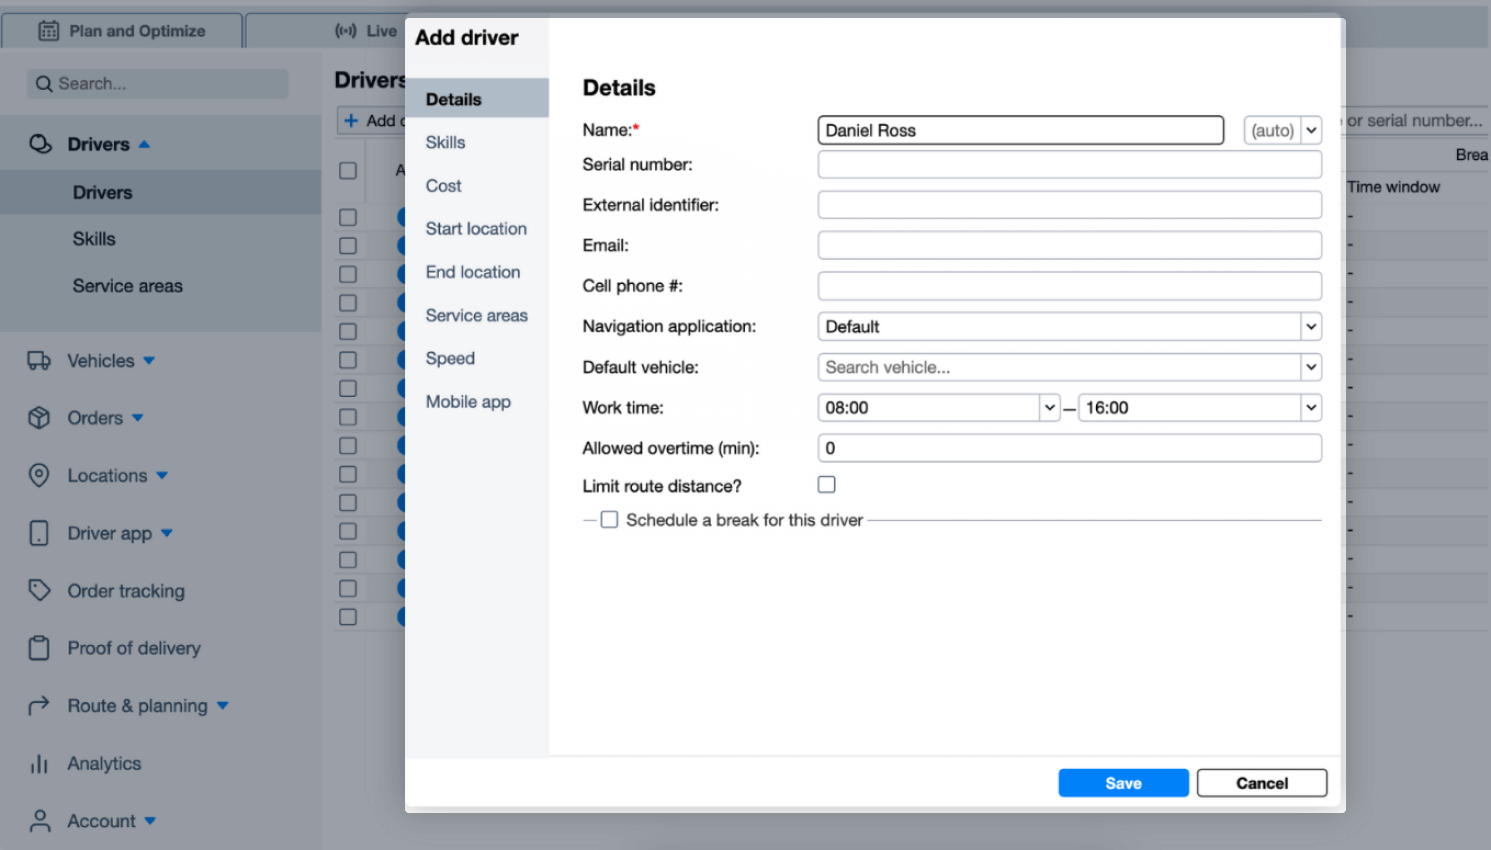Viewport: 1491px width, 850px height.
Task: Select the Plan and Optimize tab
Action: pyautogui.click(x=120, y=31)
